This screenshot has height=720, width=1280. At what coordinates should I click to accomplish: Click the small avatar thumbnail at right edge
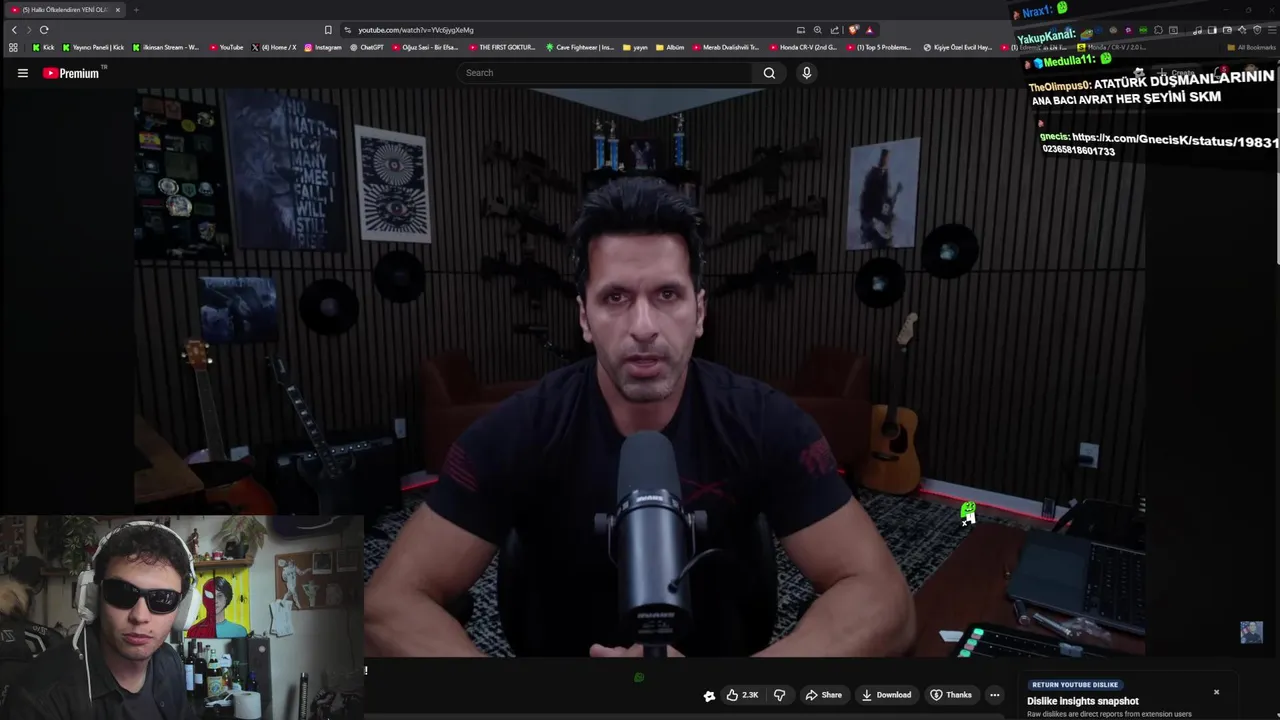tap(1251, 632)
